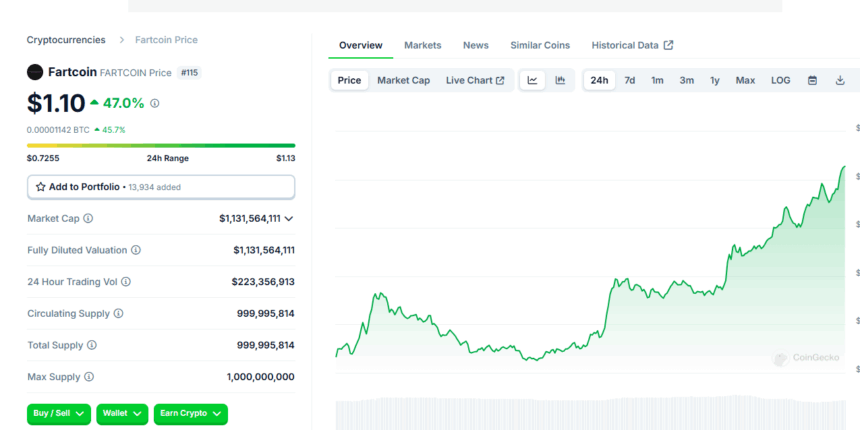Image resolution: width=860 pixels, height=430 pixels.
Task: Click external link icon next to Historical Data
Action: [668, 46]
